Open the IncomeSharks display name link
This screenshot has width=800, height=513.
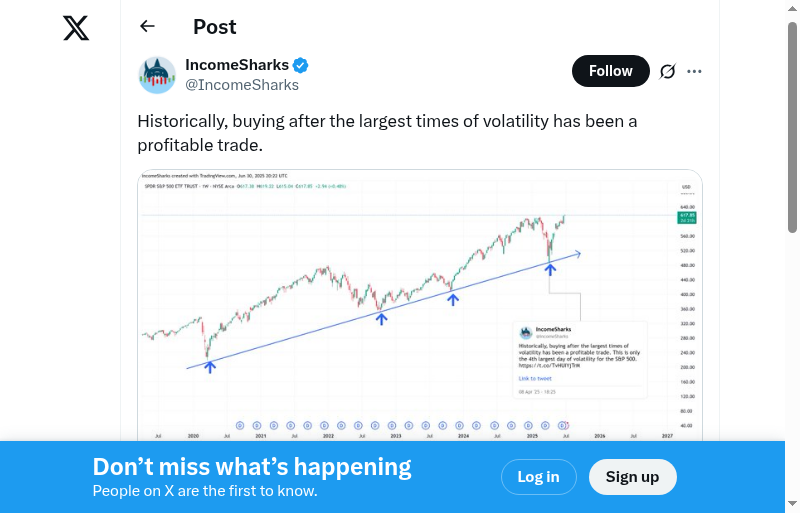click(237, 66)
